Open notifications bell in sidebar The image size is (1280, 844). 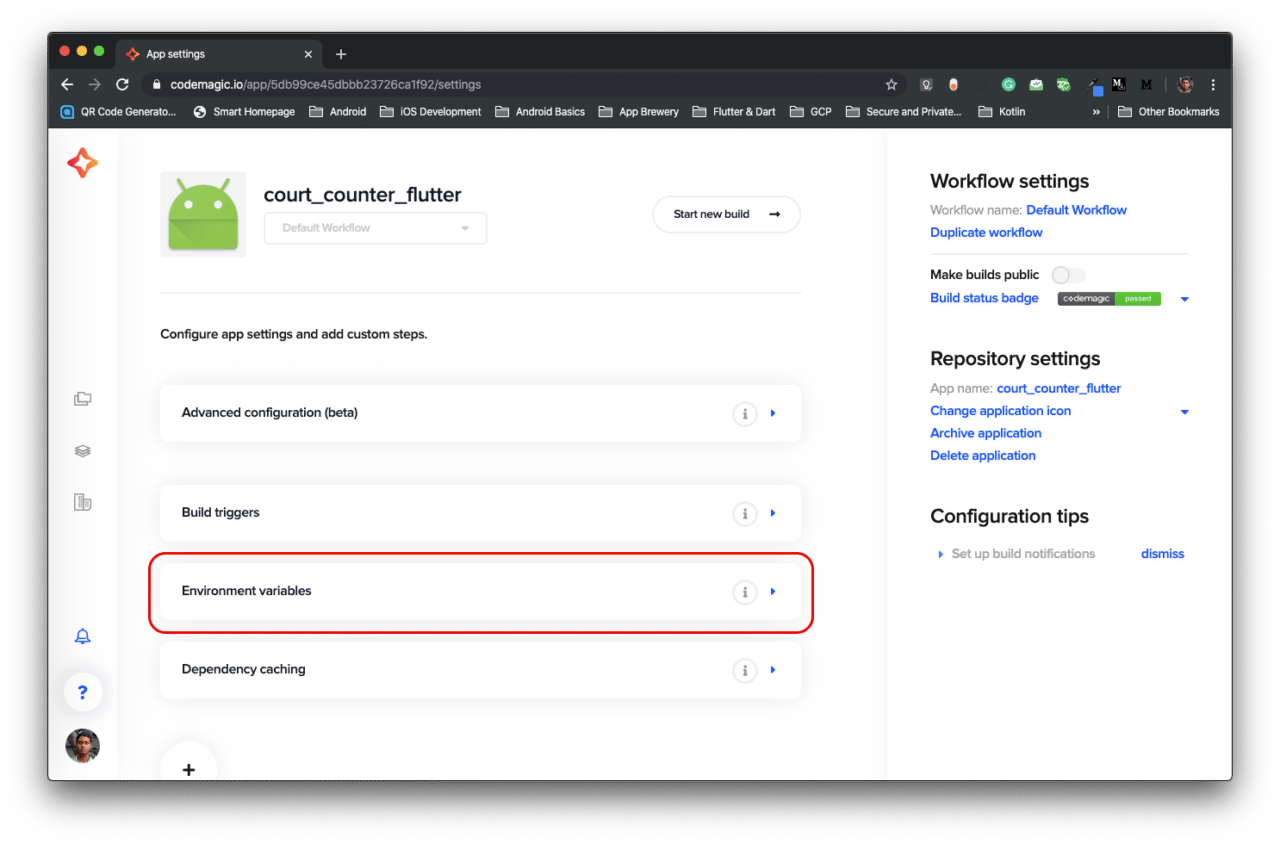pos(82,636)
